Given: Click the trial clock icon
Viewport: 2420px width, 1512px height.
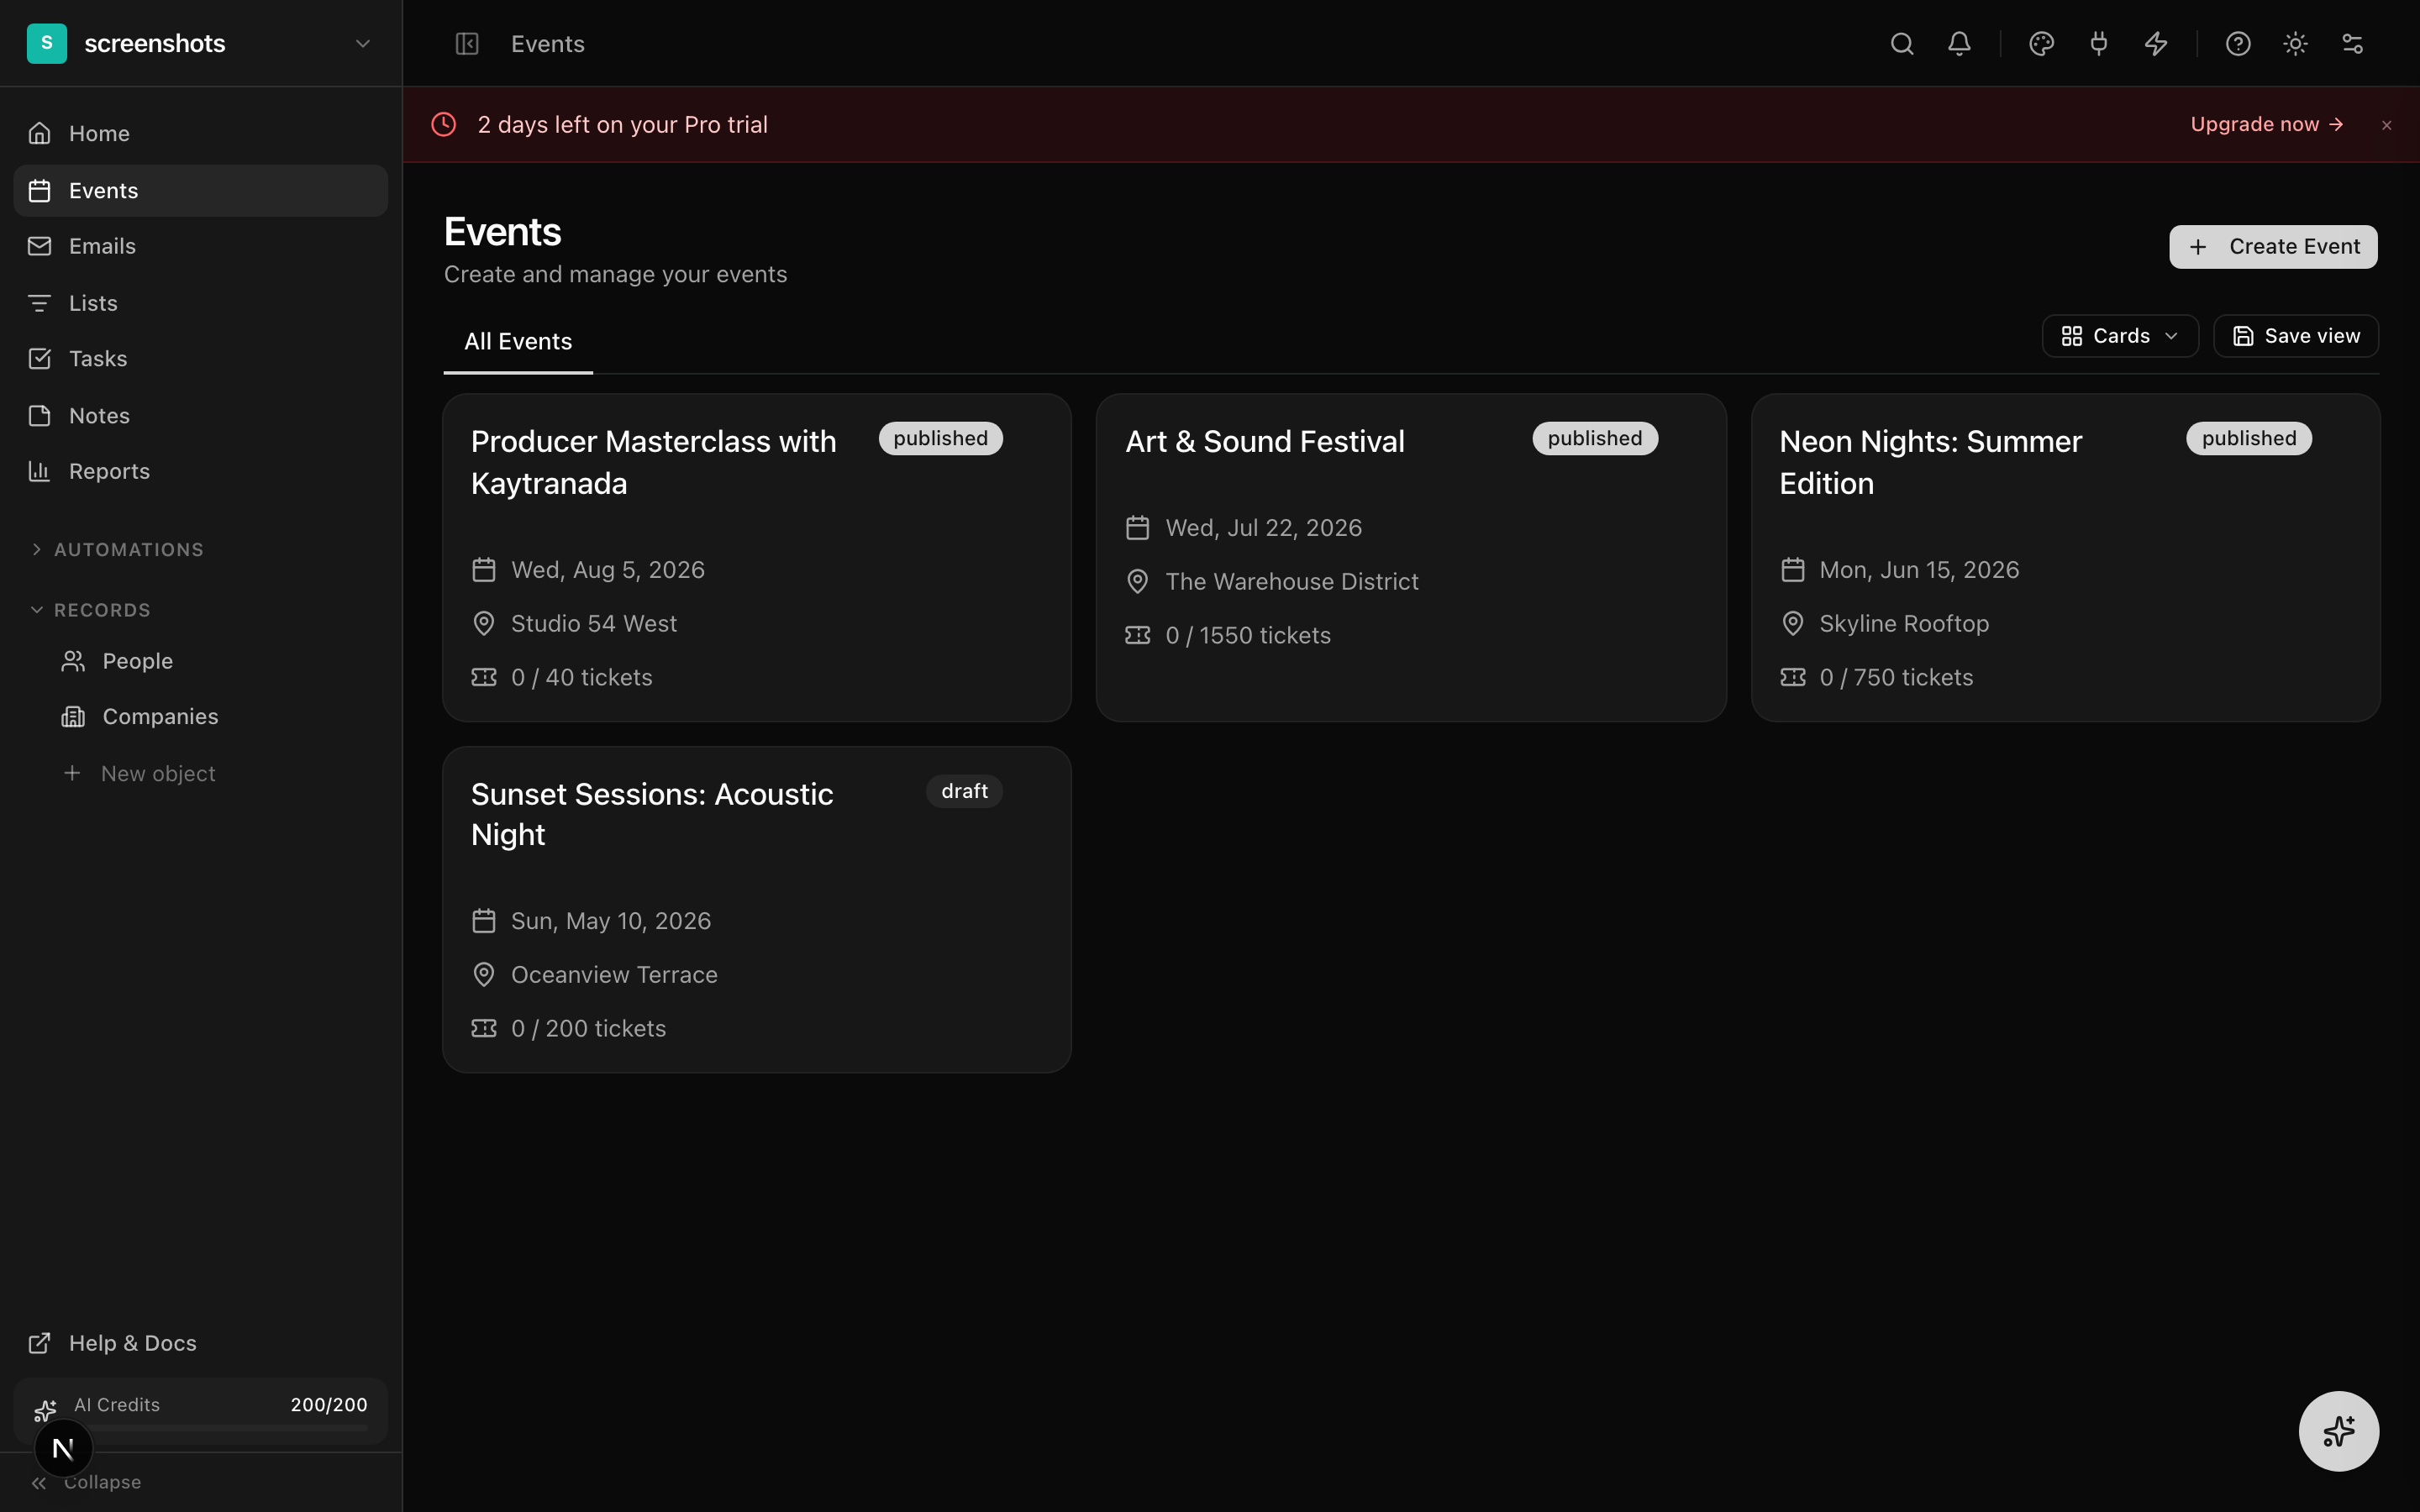Looking at the screenshot, I should click(x=444, y=124).
